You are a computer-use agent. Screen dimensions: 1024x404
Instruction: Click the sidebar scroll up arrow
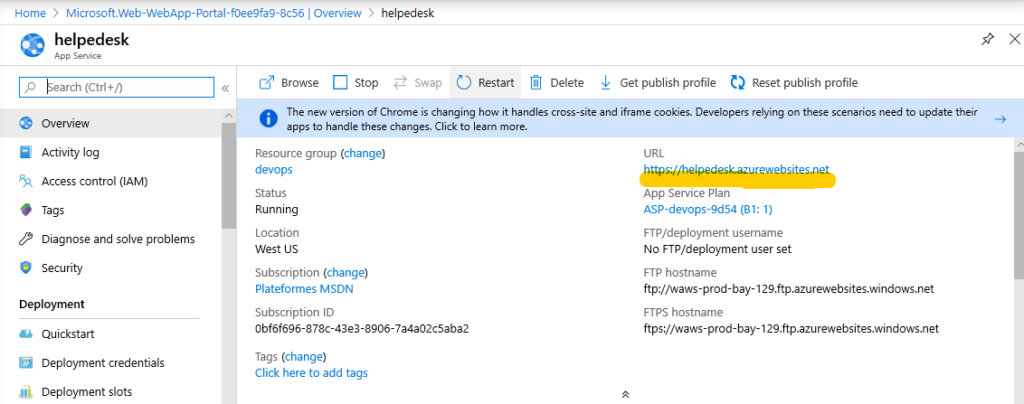coord(228,116)
